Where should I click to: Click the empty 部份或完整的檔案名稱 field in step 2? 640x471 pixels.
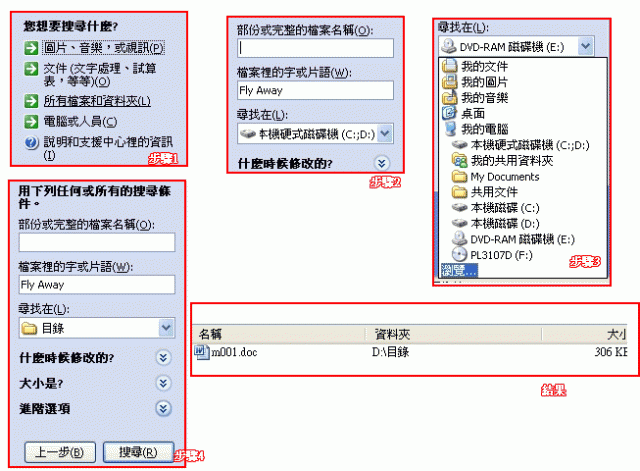coord(315,48)
